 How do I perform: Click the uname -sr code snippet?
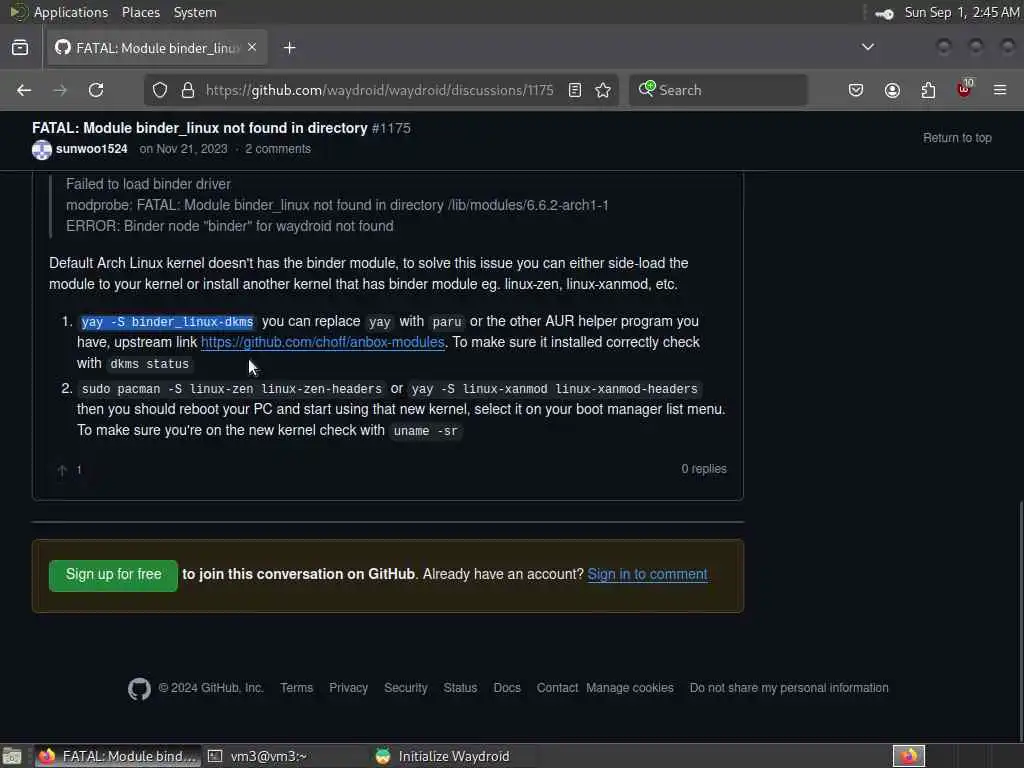tap(425, 431)
